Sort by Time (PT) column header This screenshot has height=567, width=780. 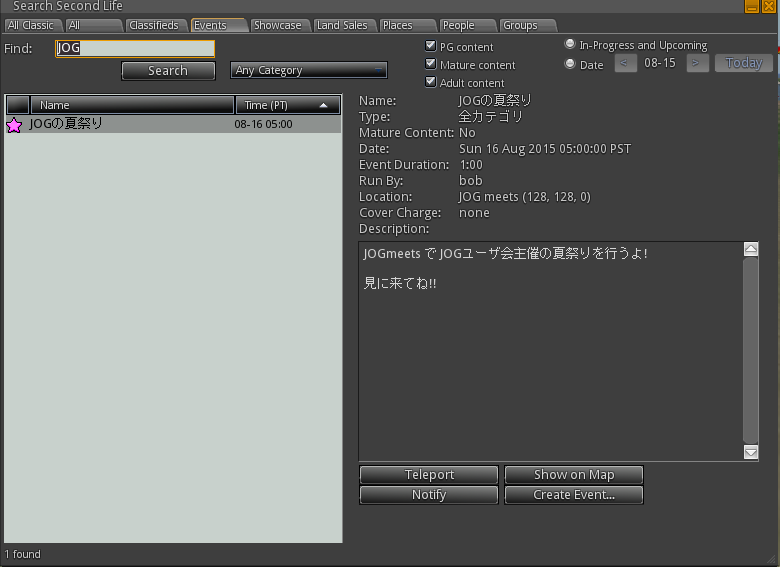pos(288,105)
